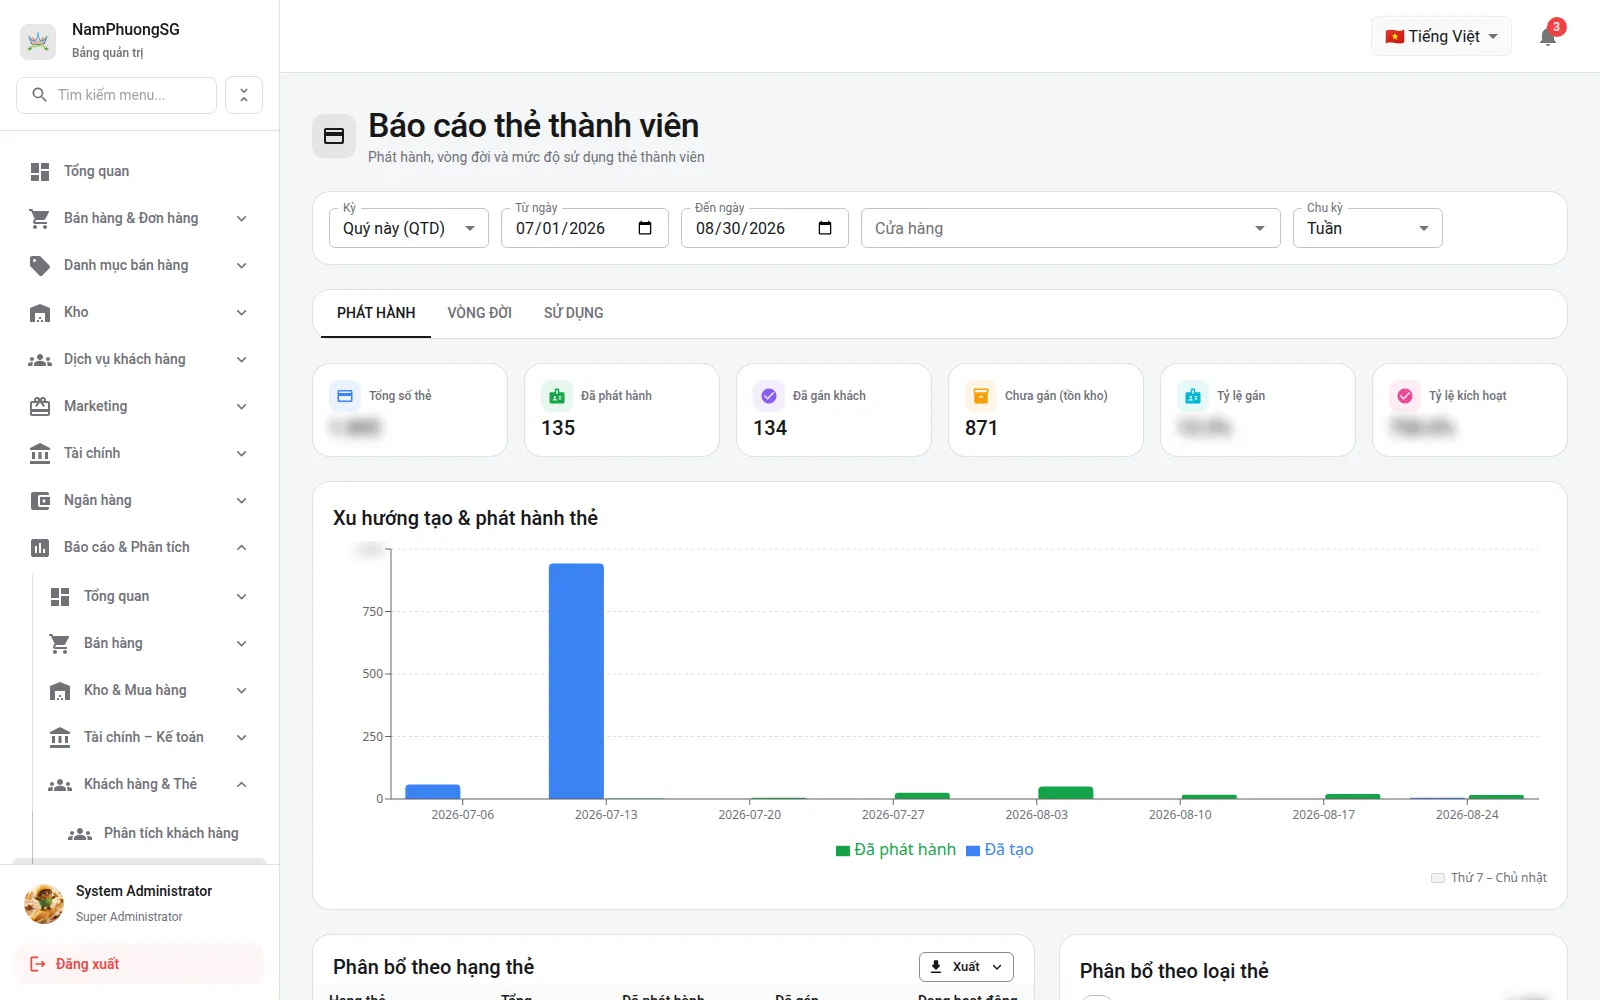
Task: Click the Chưa gán (tồn kho) card icon
Action: pos(981,396)
